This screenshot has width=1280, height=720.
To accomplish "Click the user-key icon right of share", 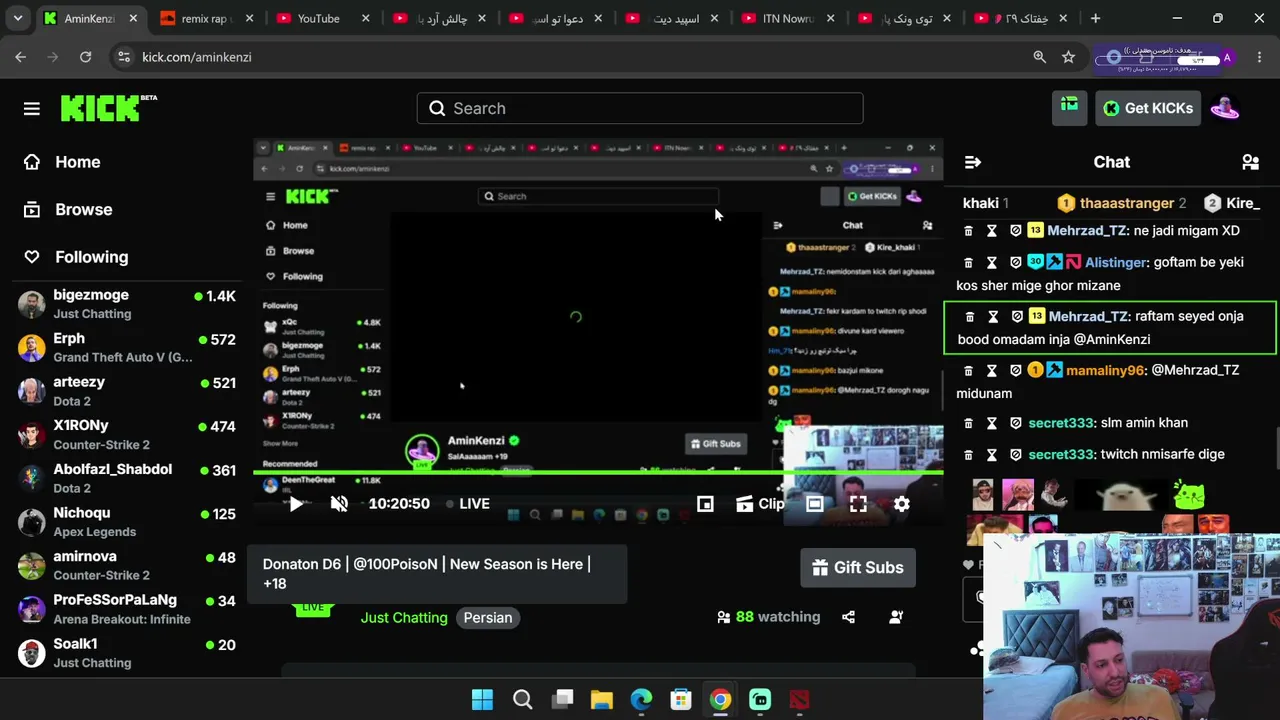I will pos(896,617).
